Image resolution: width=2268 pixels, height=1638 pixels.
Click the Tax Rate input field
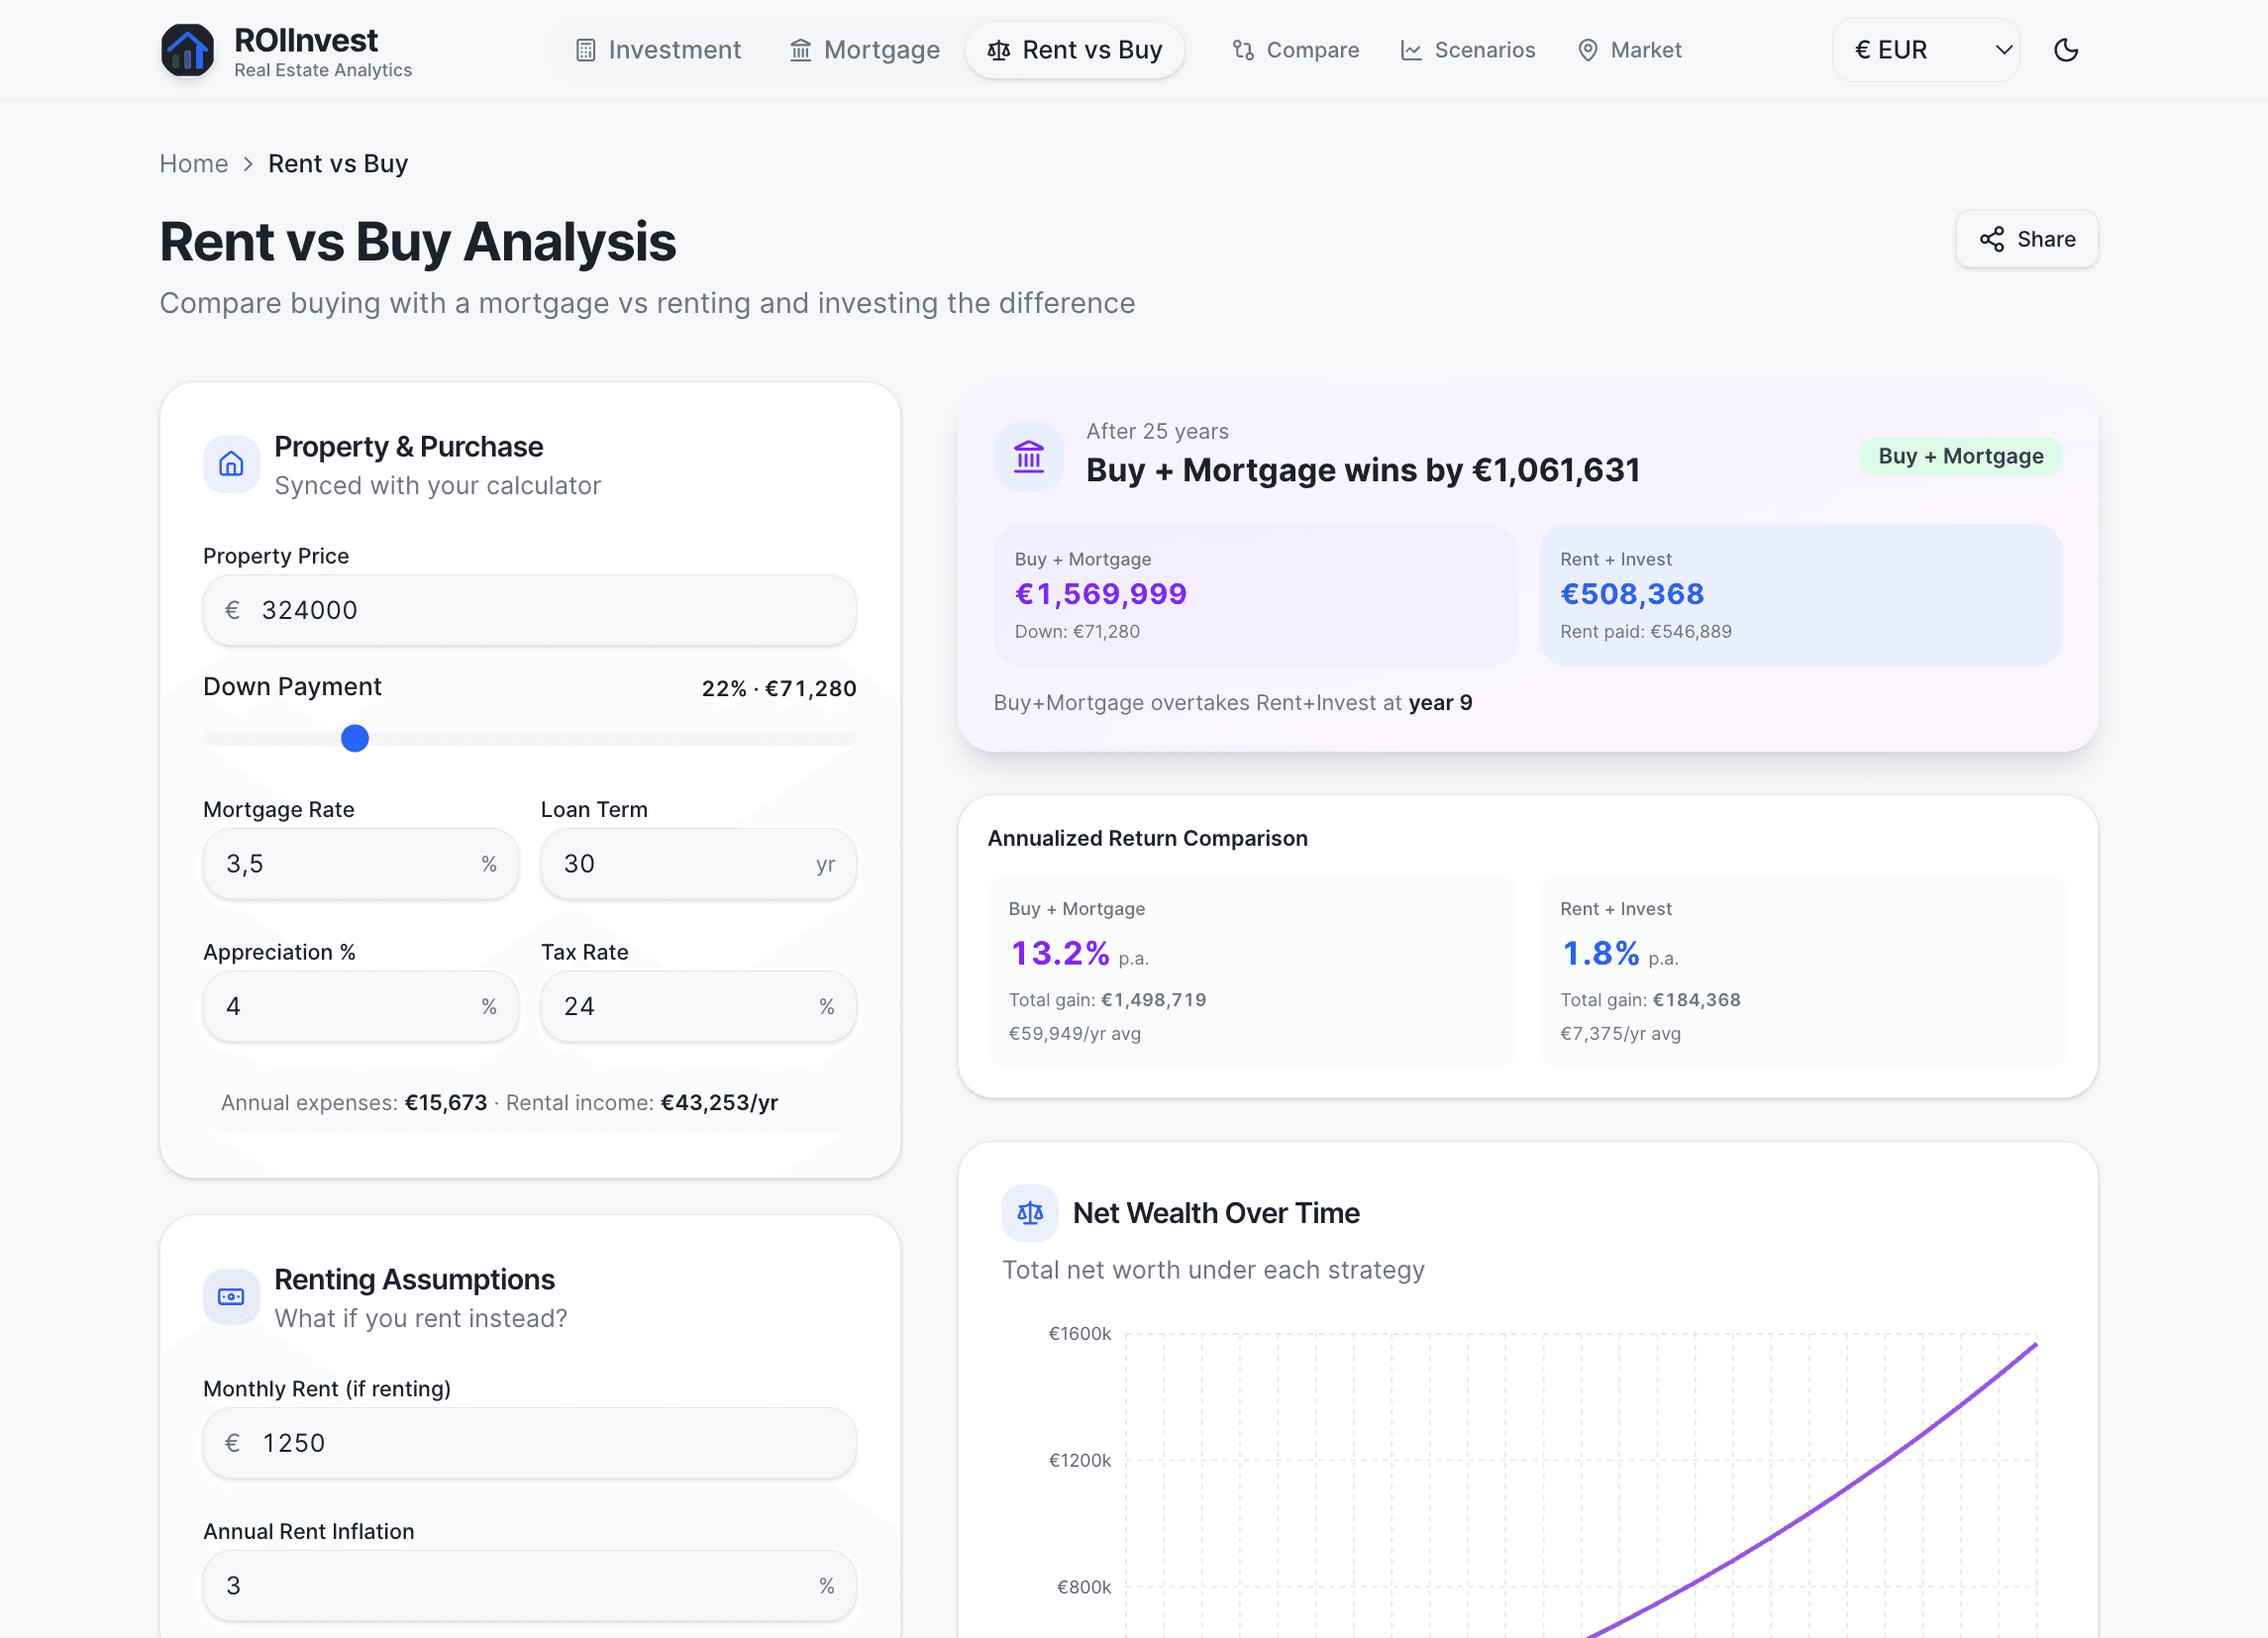(698, 1006)
